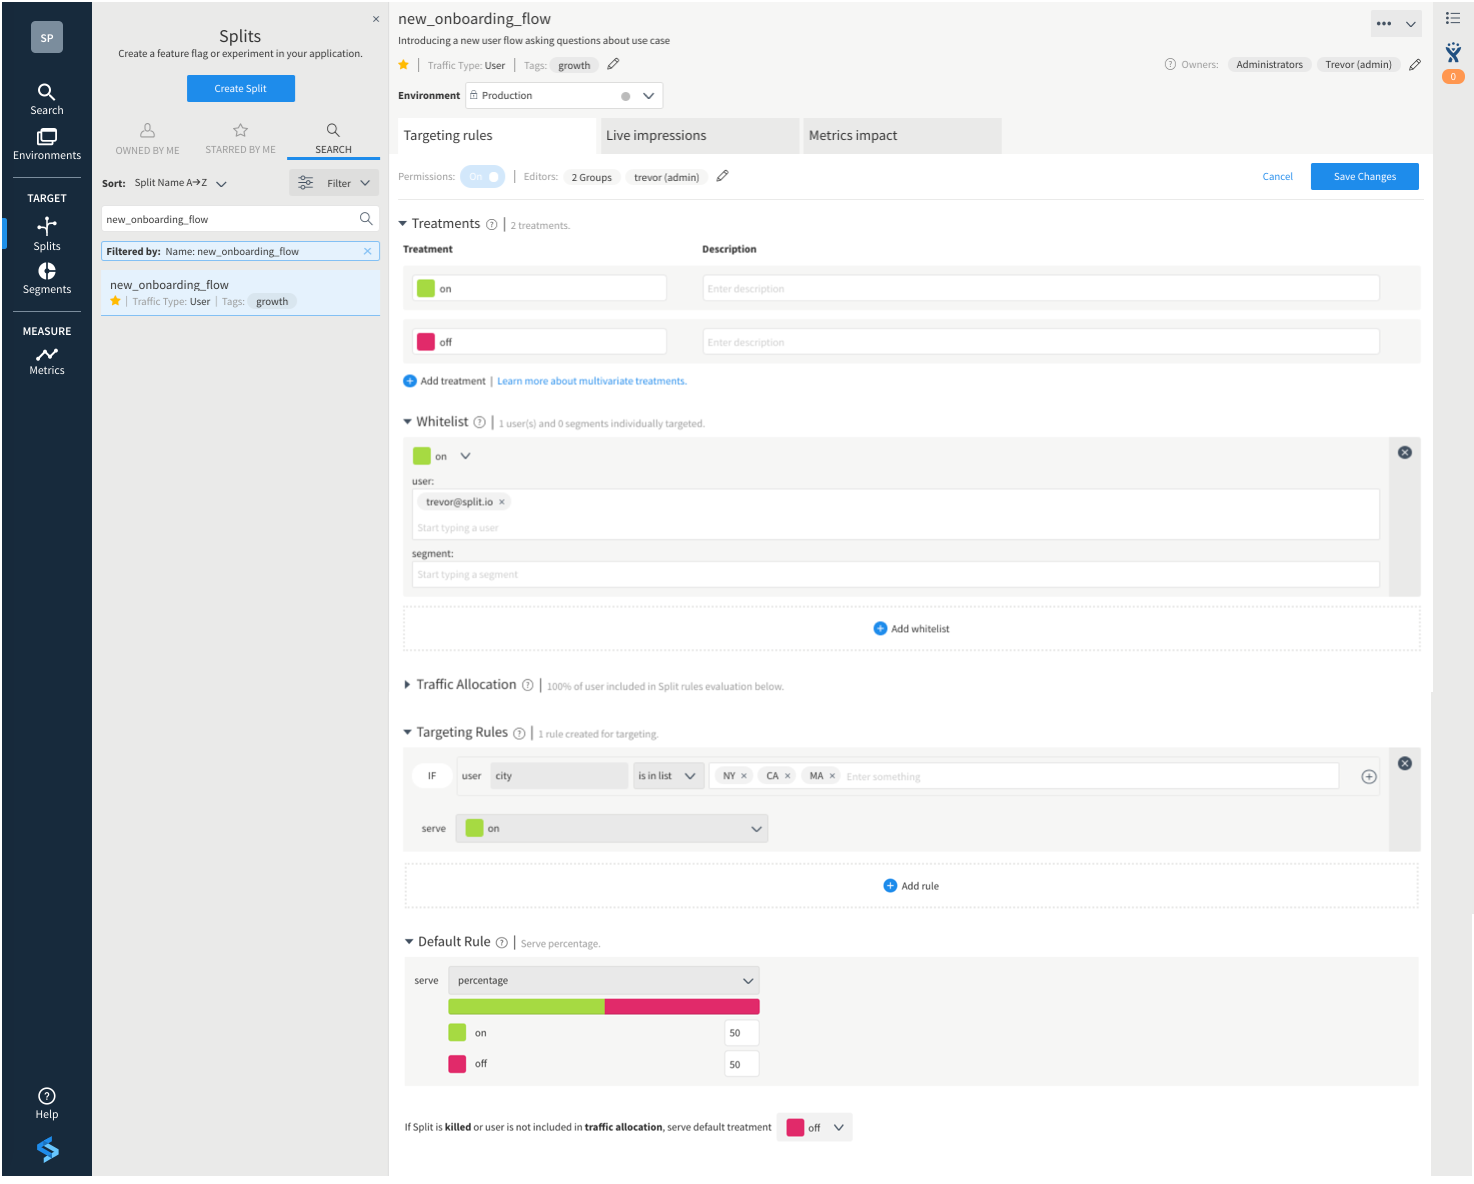Edit tags with the pencil icon
This screenshot has height=1184, width=1474.
click(x=613, y=64)
